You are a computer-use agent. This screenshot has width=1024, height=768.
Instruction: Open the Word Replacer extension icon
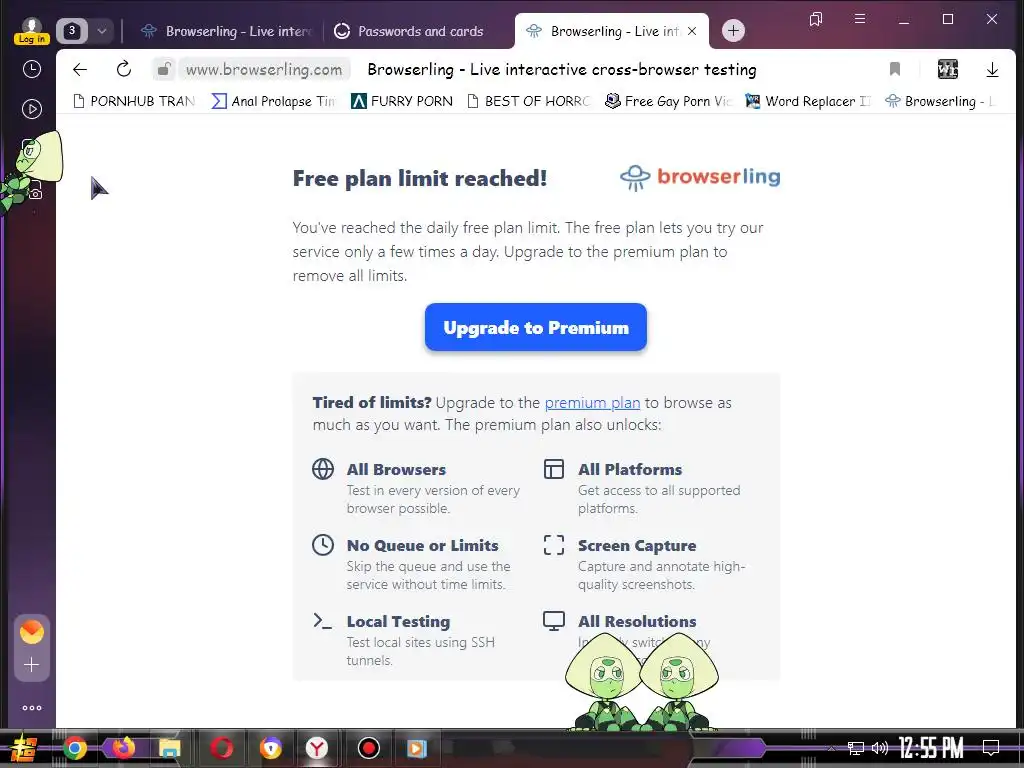click(x=948, y=69)
